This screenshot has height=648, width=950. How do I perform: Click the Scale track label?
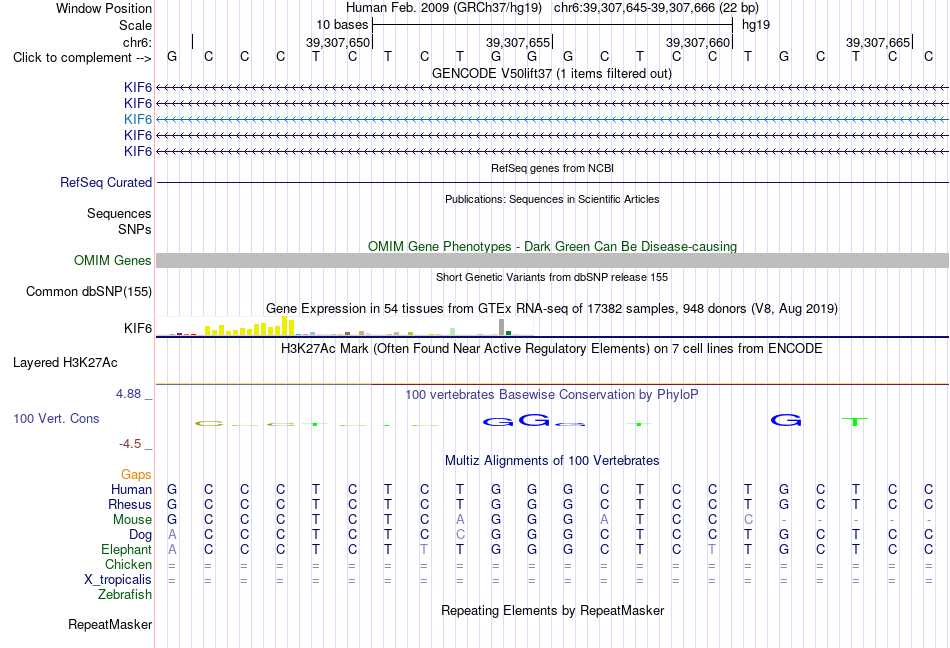tap(135, 25)
